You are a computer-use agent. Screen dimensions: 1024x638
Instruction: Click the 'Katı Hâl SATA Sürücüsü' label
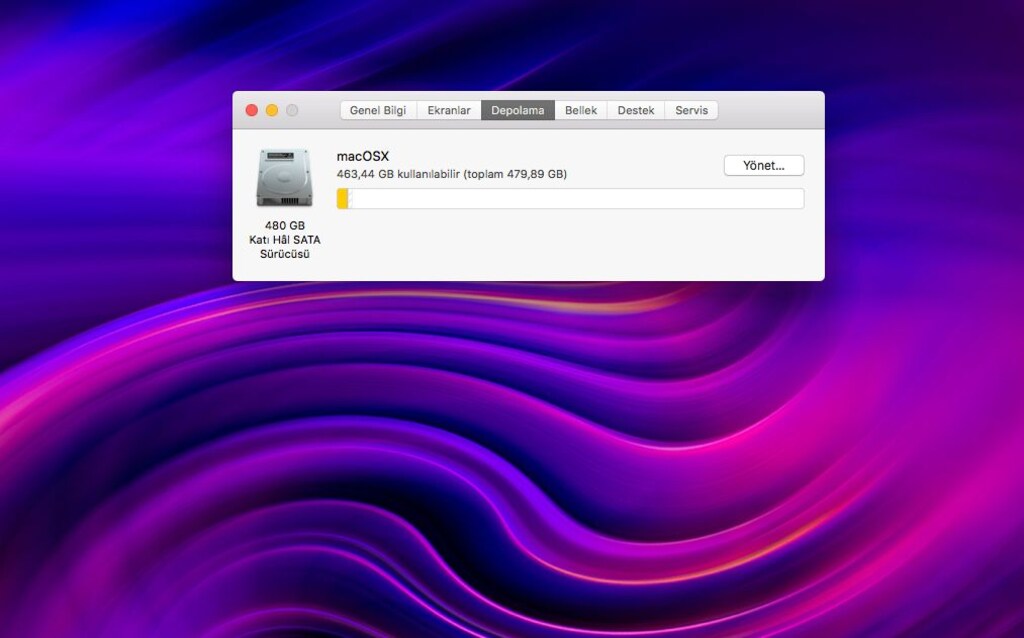(x=285, y=247)
